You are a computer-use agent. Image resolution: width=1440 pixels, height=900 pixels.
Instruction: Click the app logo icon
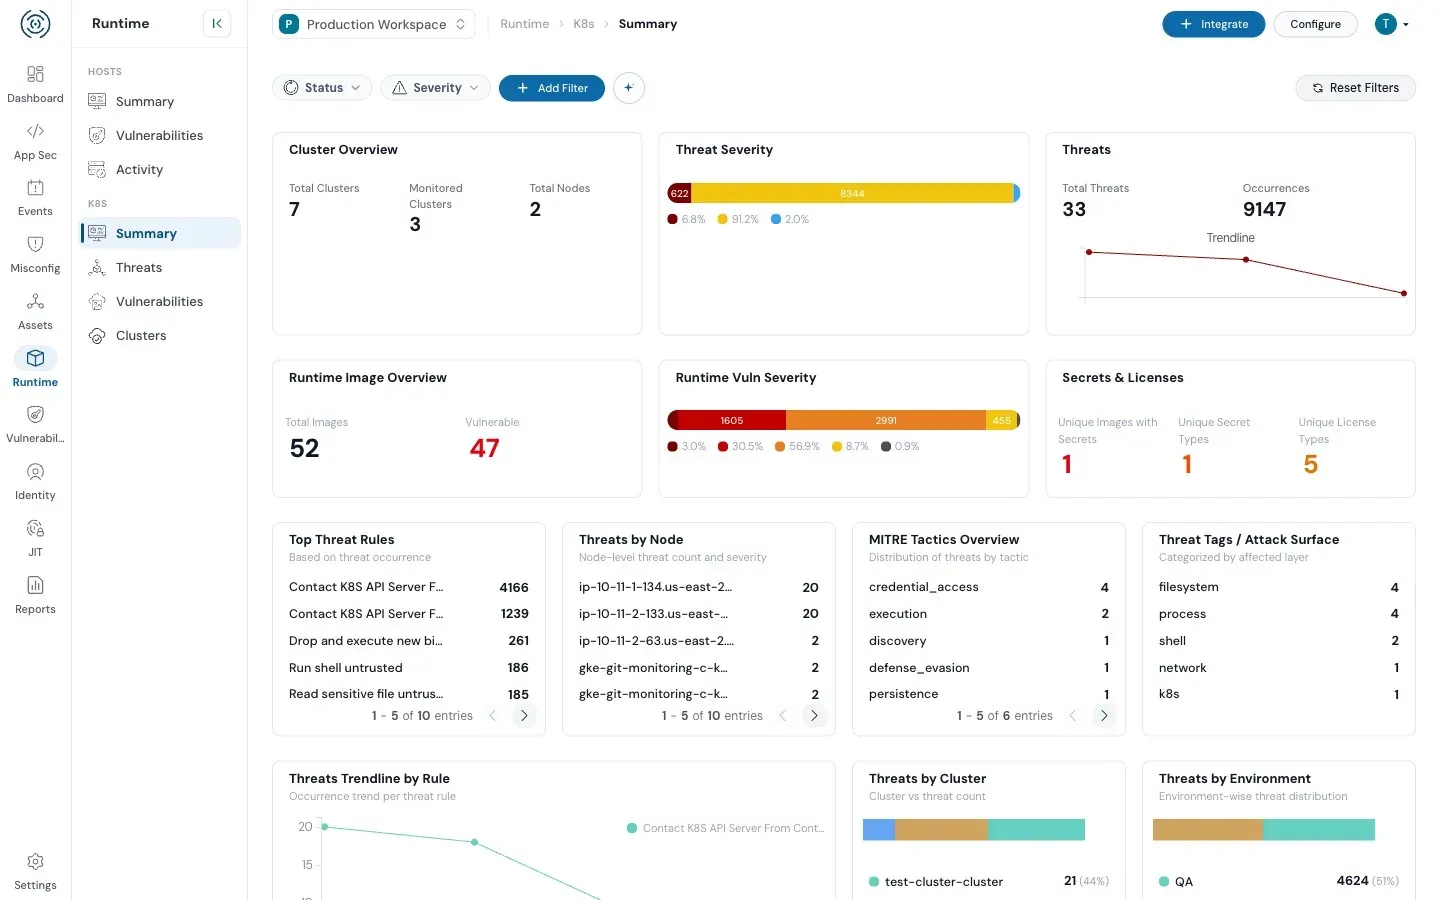click(35, 24)
